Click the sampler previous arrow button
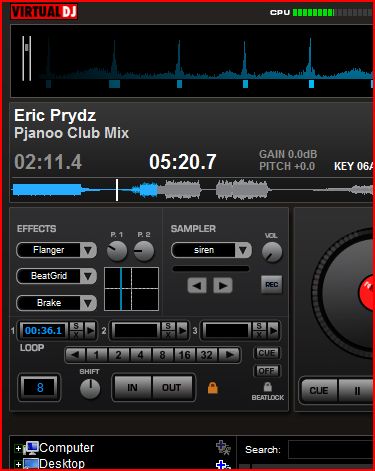Viewport: 375px width, 471px height. 197,285
